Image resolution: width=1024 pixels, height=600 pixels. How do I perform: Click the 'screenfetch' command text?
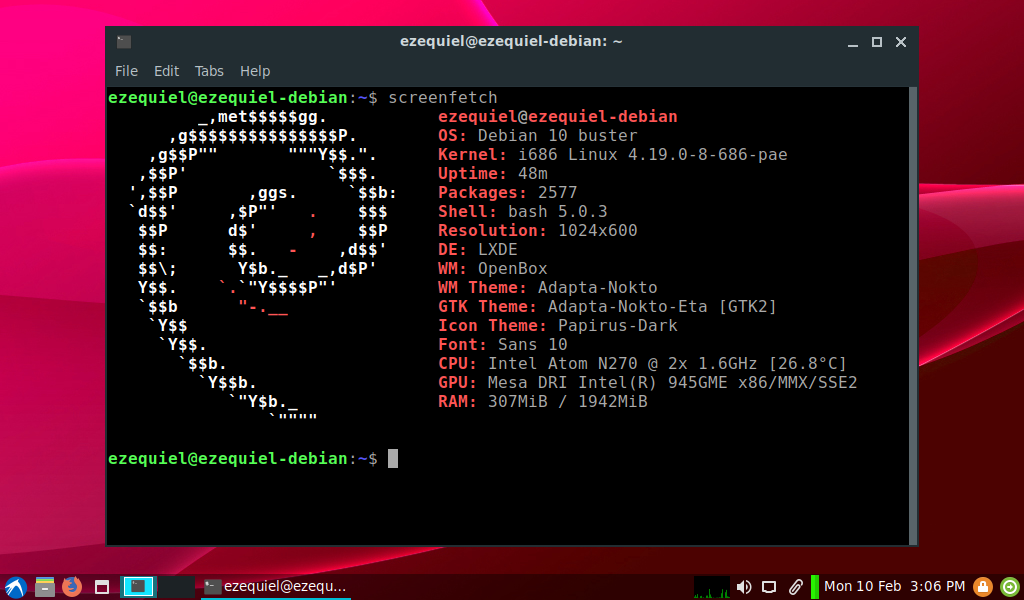[443, 97]
